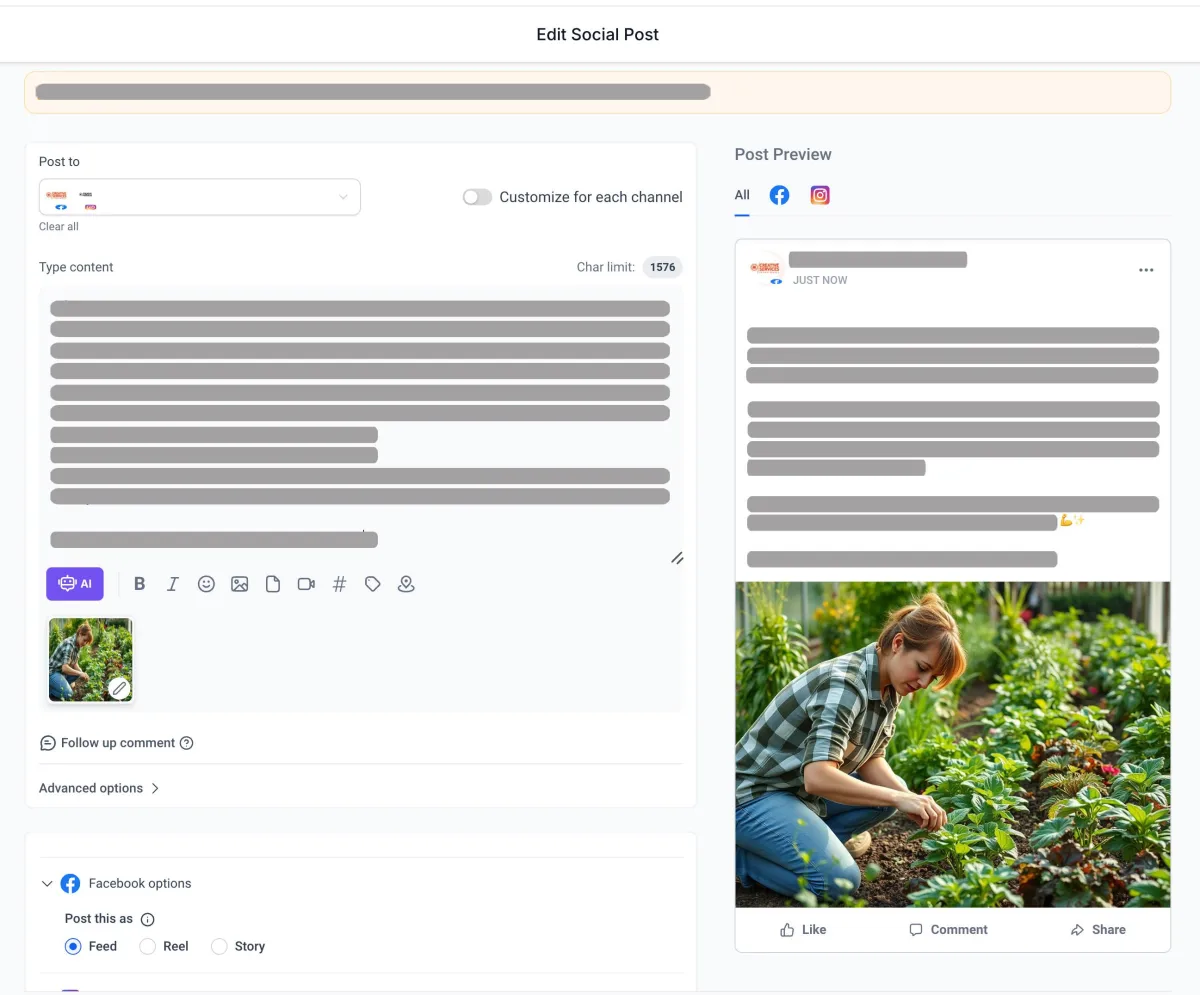
Task: Click the JUST NOW timestamp
Action: [820, 281]
